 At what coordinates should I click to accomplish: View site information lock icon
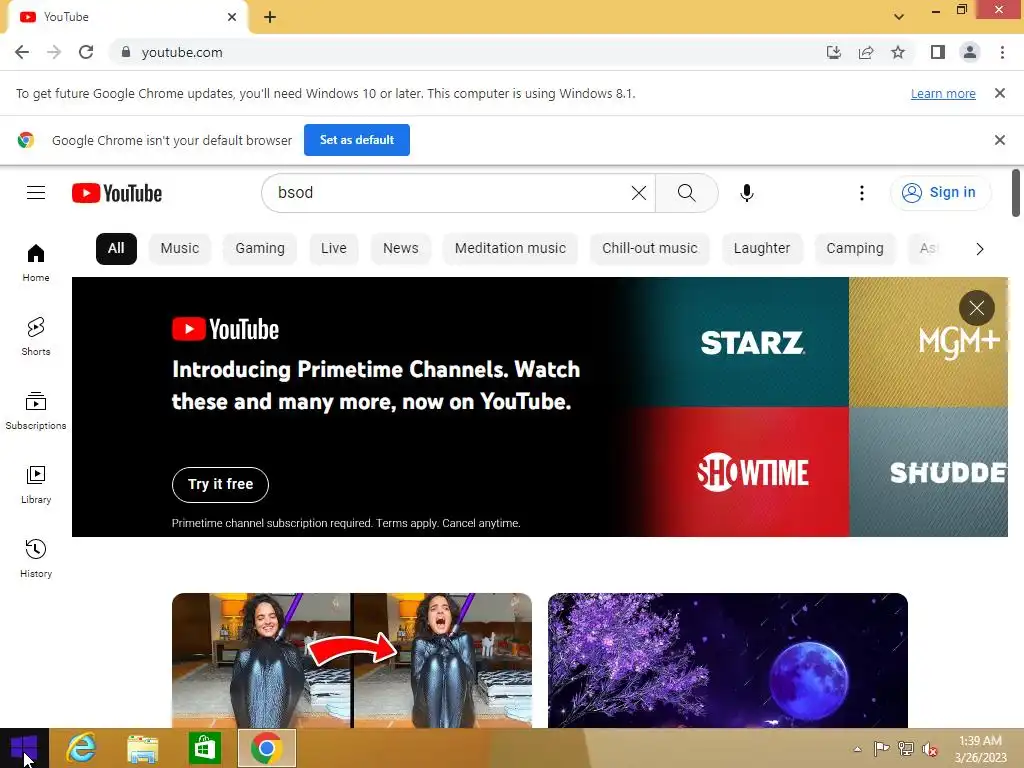126,52
